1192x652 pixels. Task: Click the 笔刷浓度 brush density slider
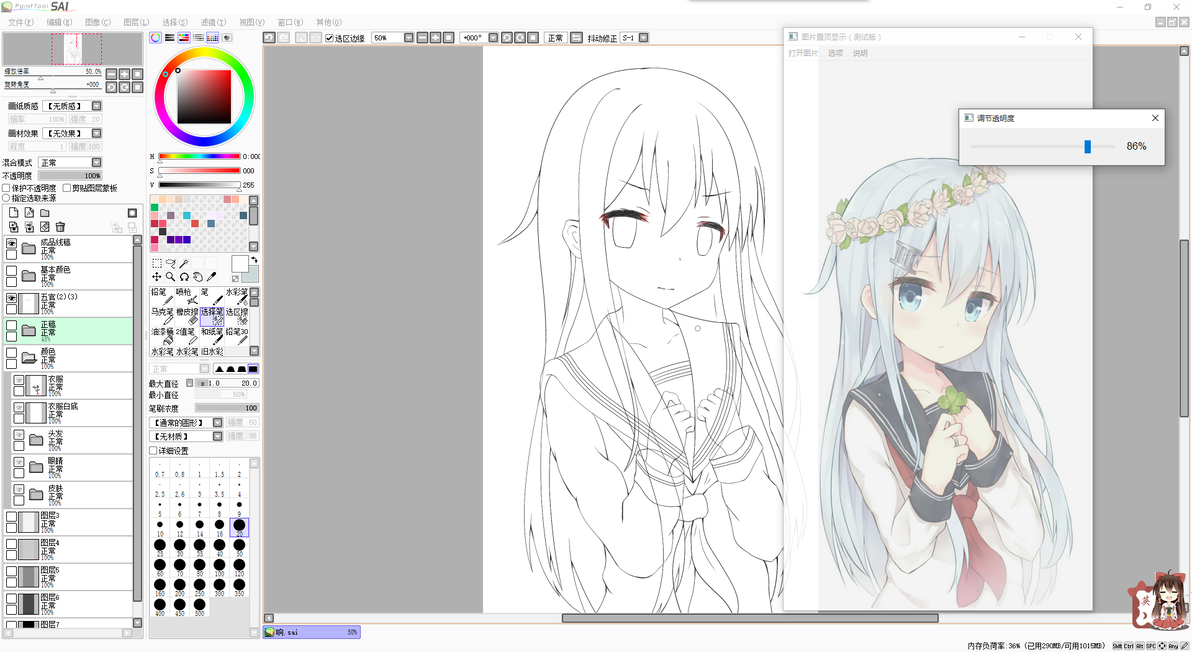tap(227, 408)
